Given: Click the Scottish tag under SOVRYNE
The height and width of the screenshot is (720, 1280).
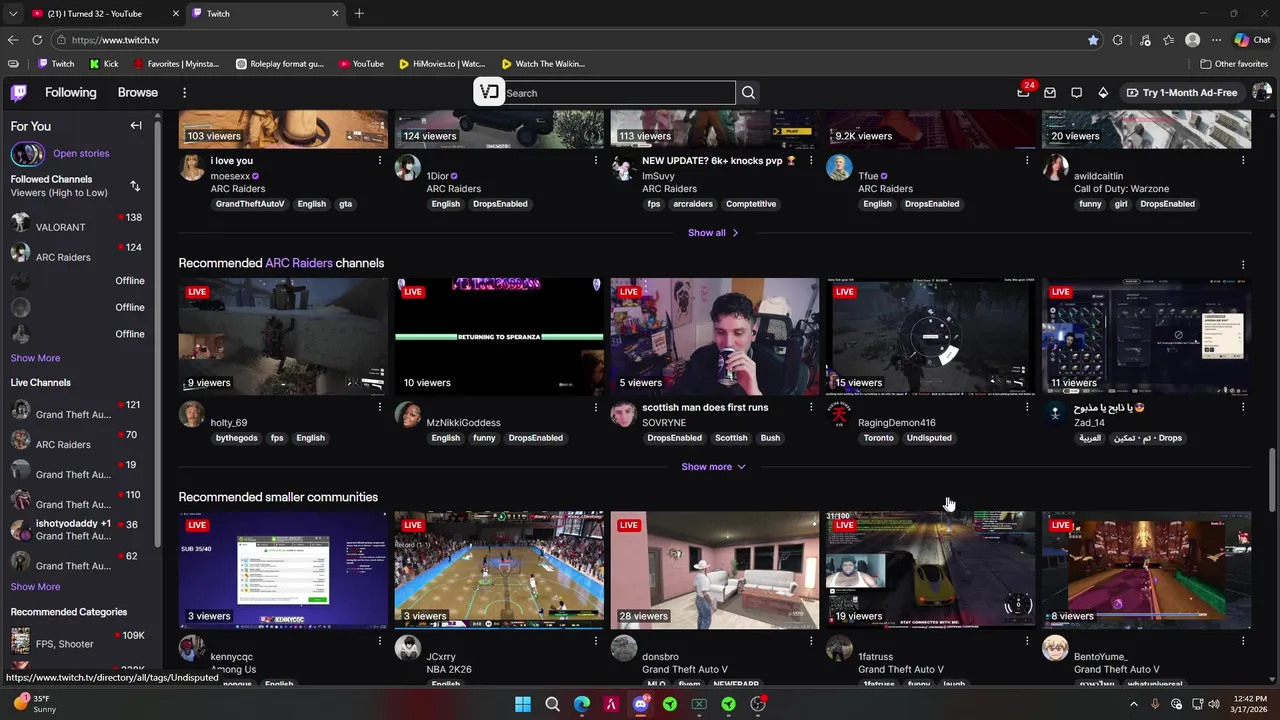Looking at the screenshot, I should (731, 438).
